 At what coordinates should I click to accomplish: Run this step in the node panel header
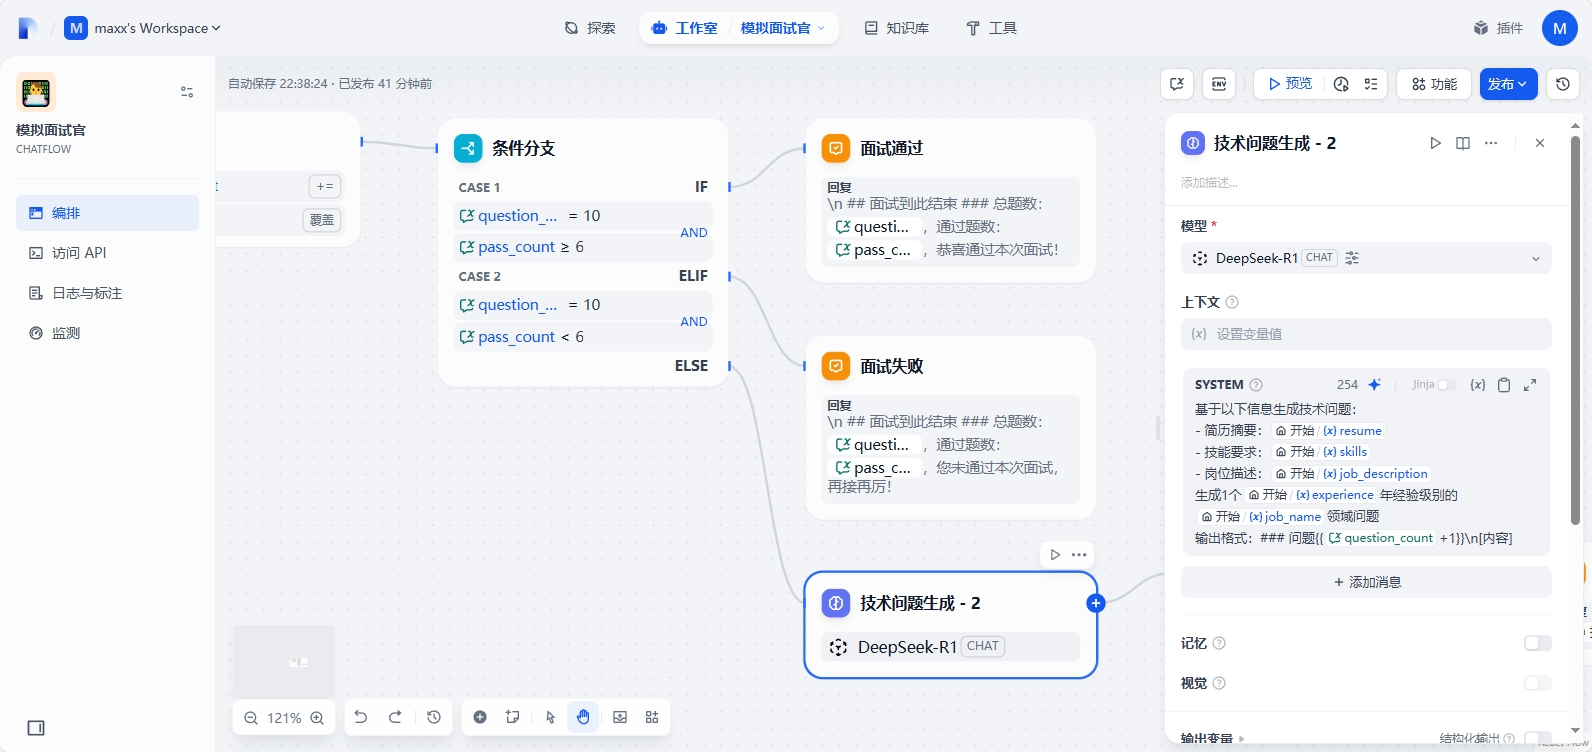click(x=1436, y=143)
